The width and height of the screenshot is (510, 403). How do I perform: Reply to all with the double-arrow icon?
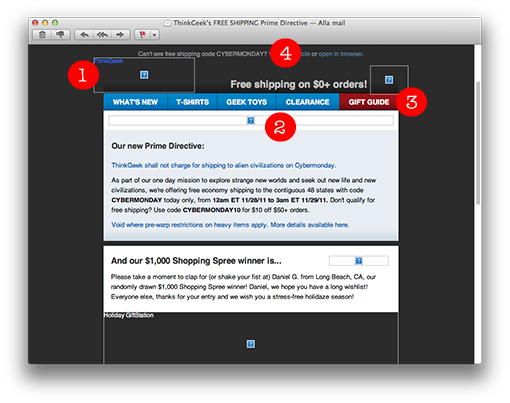click(102, 35)
